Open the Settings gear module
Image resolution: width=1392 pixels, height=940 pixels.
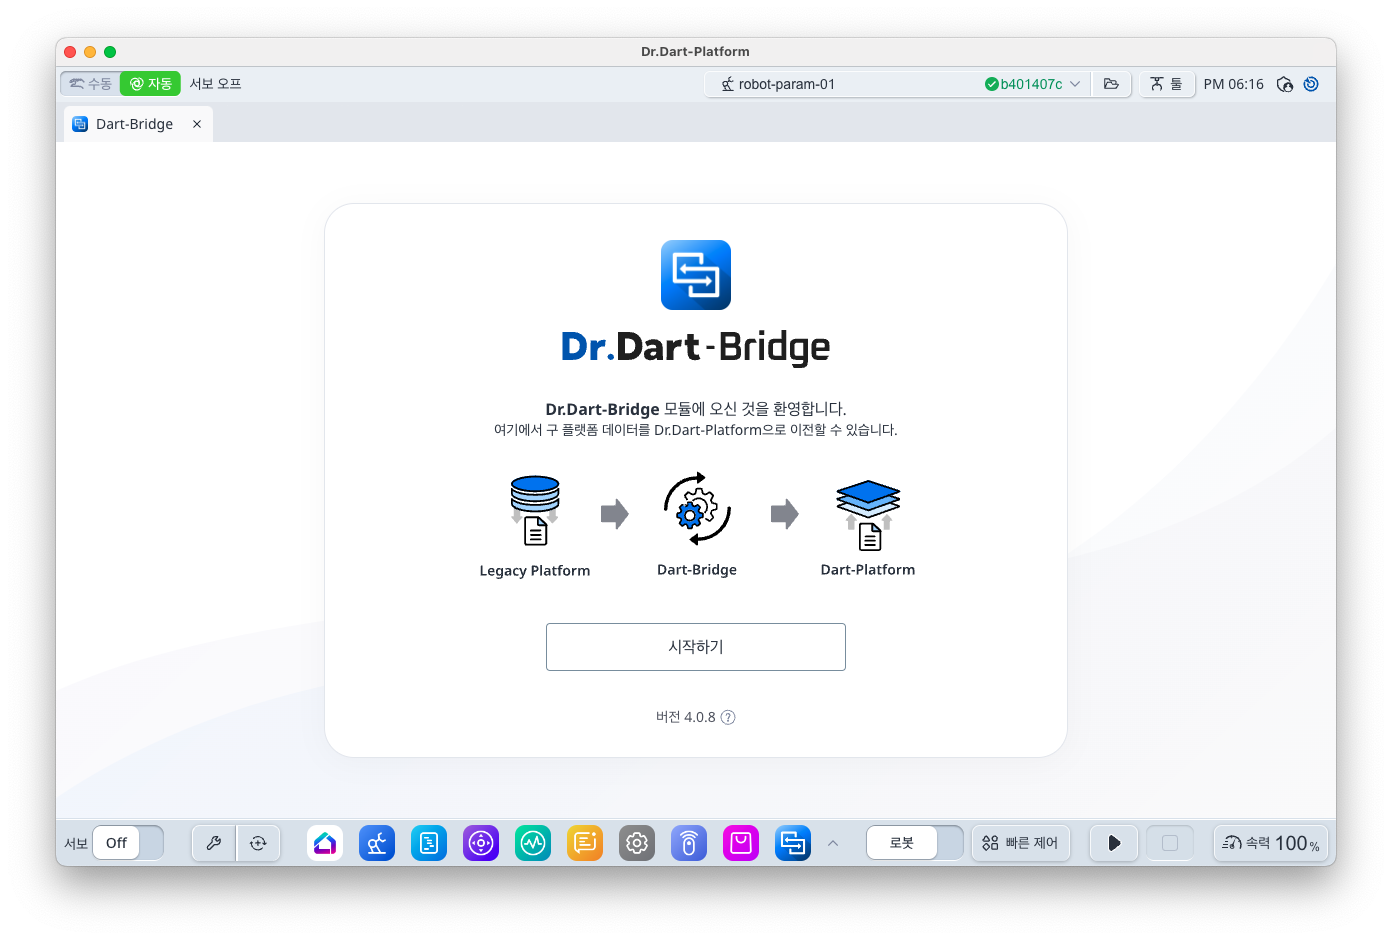tap(637, 843)
